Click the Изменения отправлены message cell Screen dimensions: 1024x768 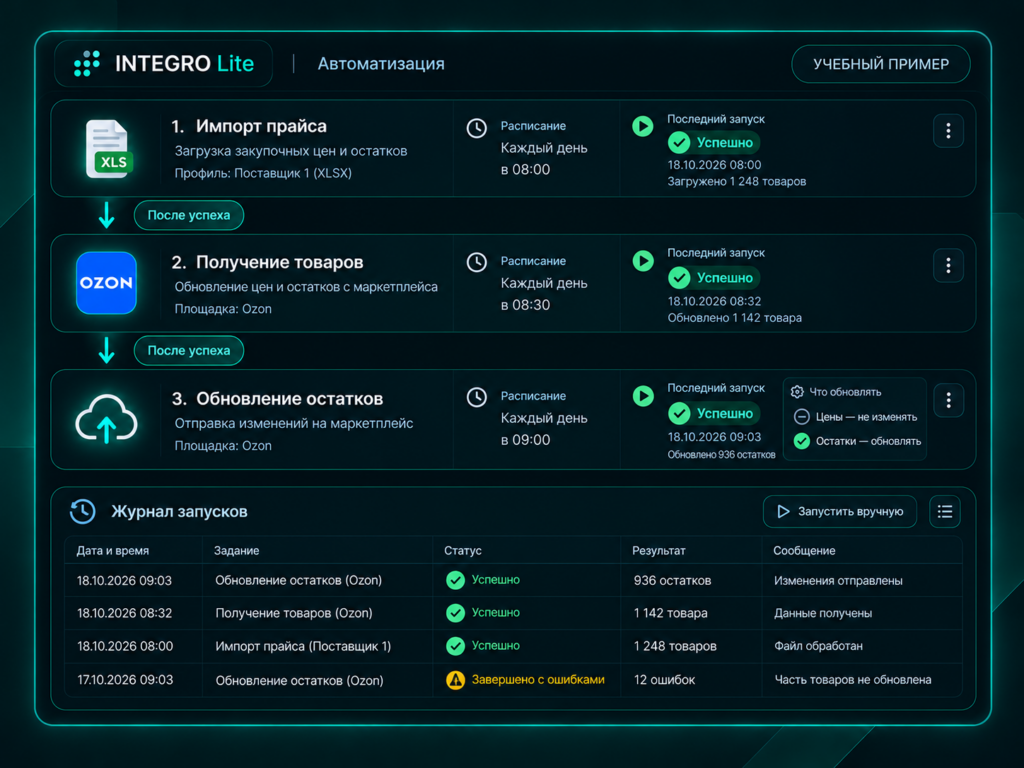pyautogui.click(x=839, y=580)
